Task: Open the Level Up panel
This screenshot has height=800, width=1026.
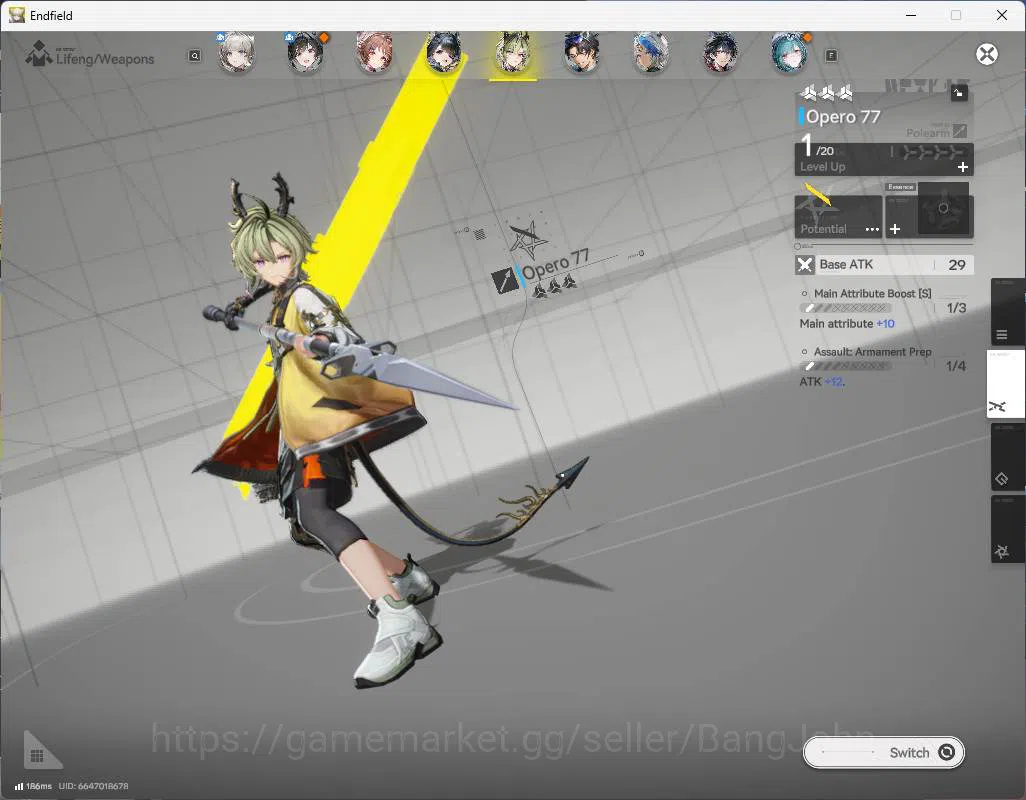Action: point(884,160)
